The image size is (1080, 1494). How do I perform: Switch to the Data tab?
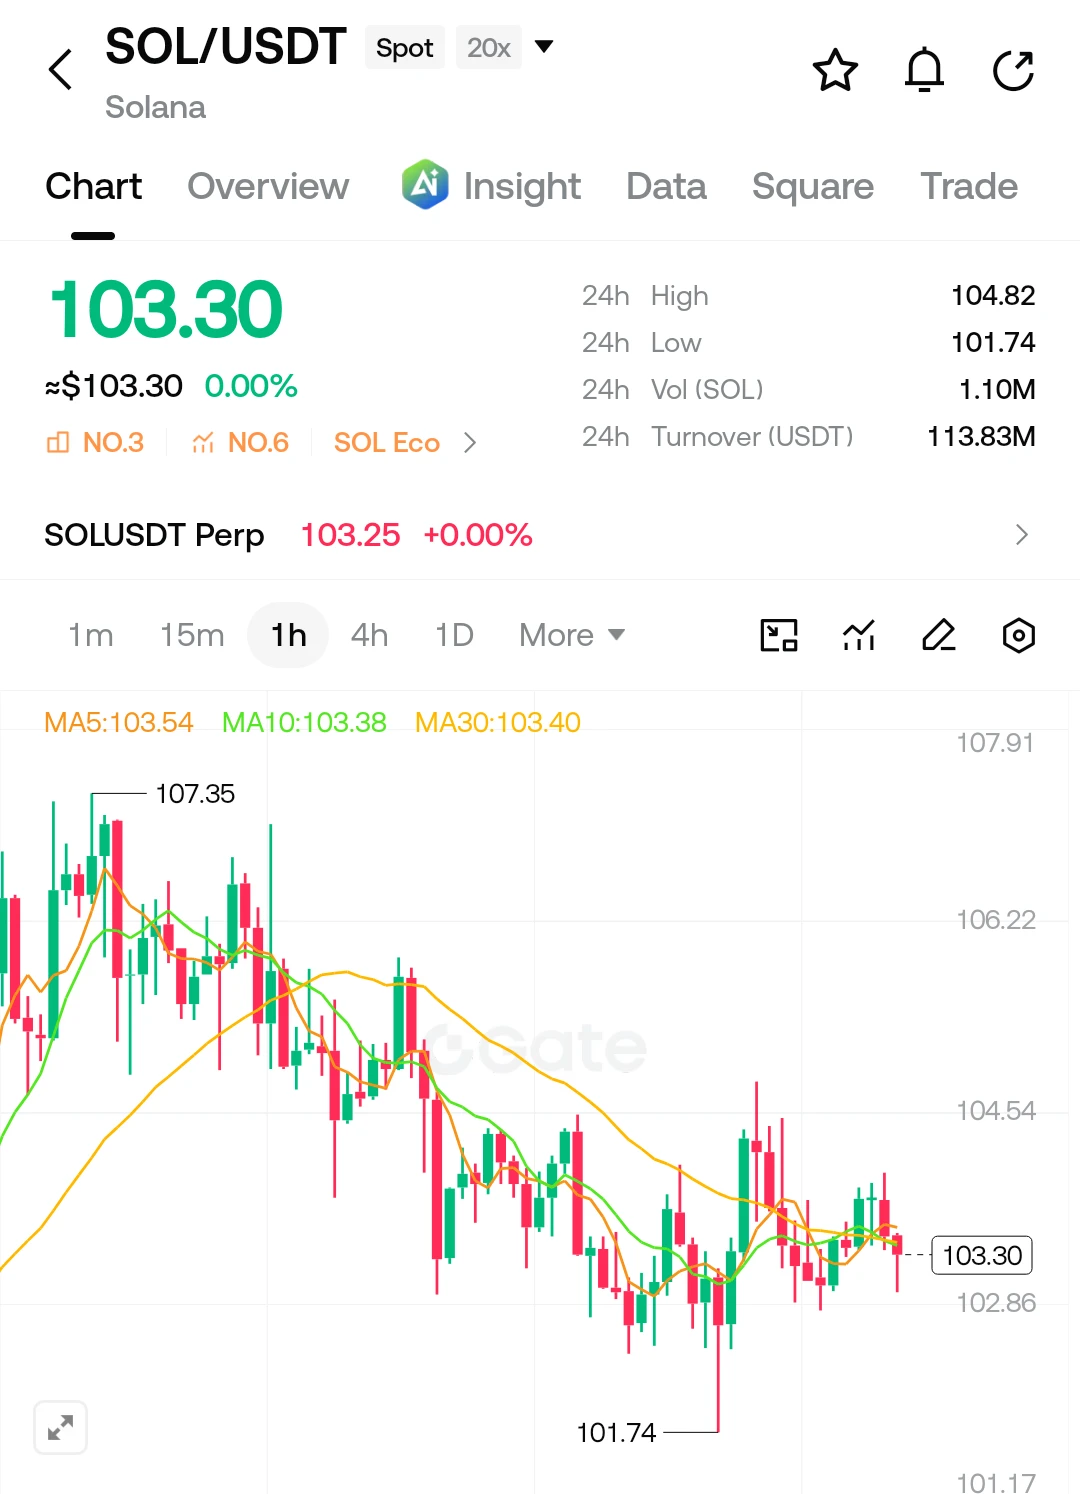[x=666, y=187]
